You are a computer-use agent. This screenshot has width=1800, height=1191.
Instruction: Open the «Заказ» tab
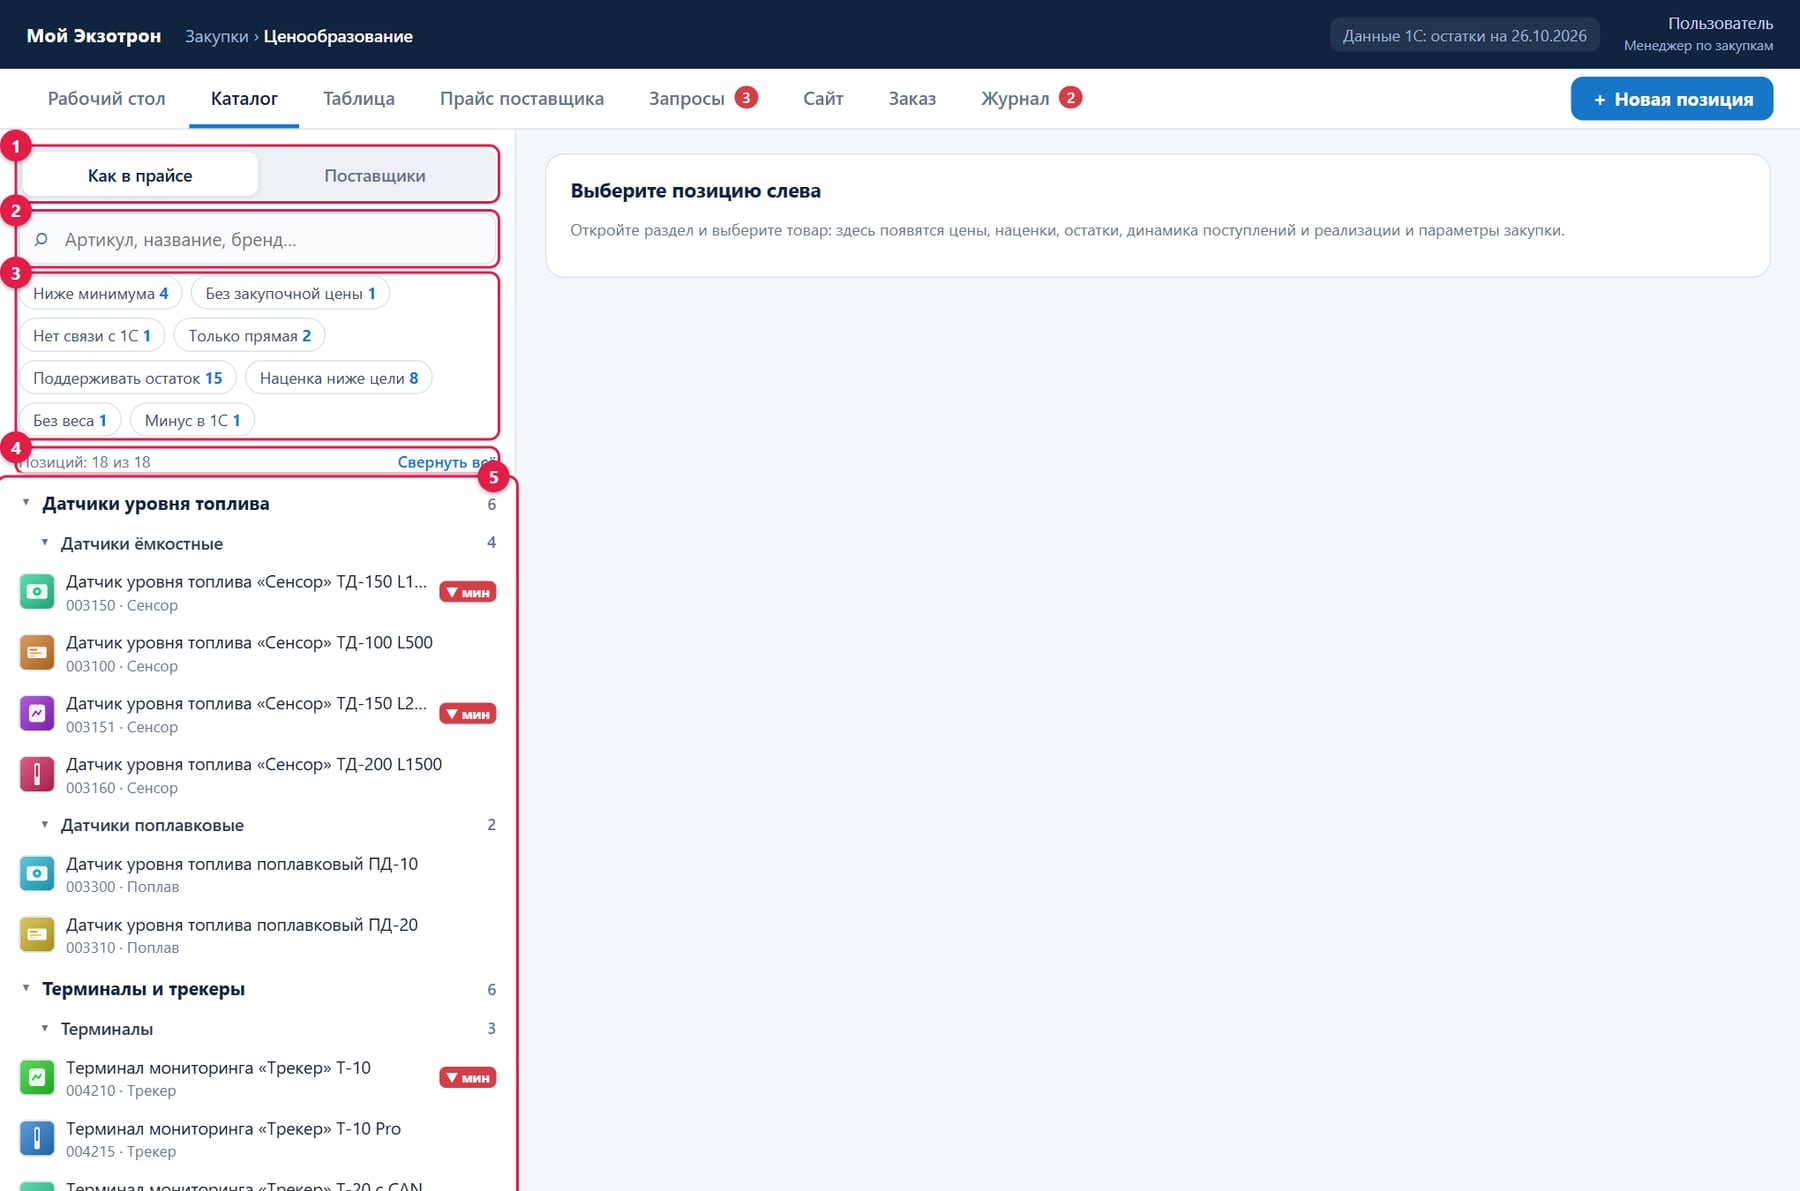(912, 98)
